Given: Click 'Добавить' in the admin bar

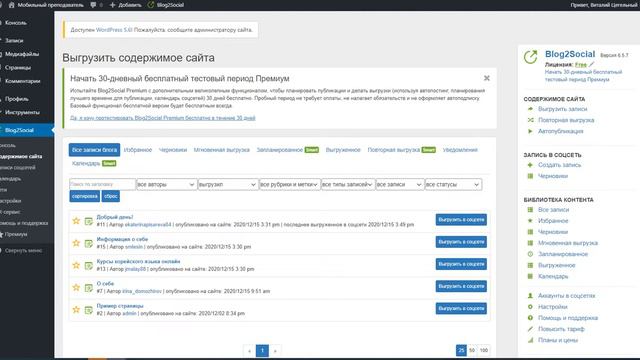Looking at the screenshot, I should [125, 5].
